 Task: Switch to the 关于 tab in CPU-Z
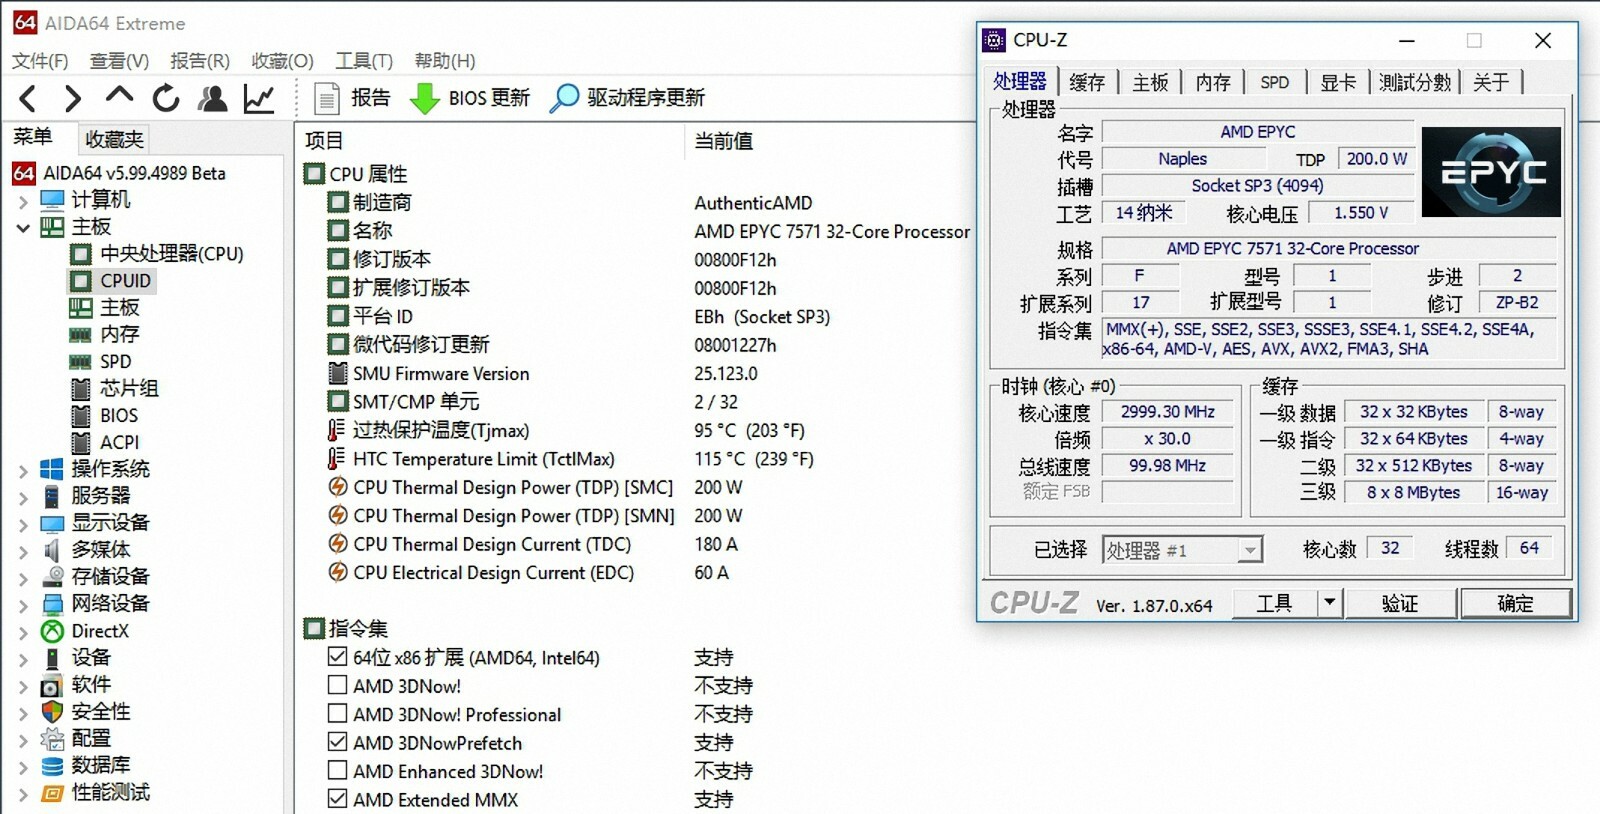click(1491, 82)
